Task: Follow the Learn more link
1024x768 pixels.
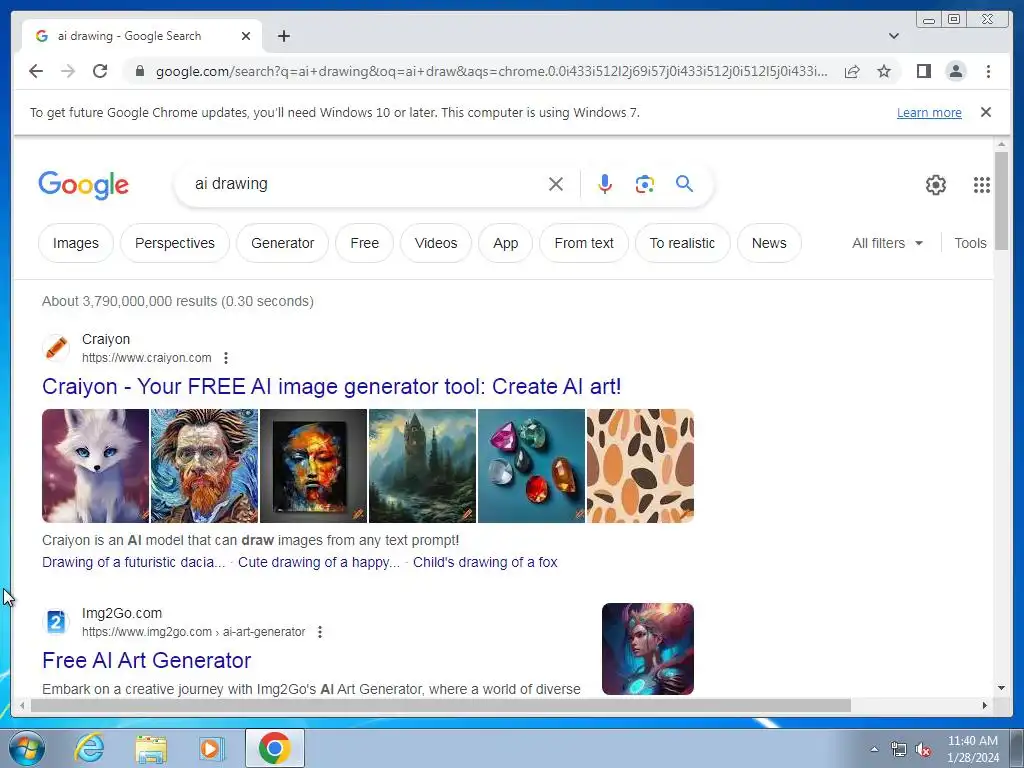Action: pyautogui.click(x=929, y=112)
